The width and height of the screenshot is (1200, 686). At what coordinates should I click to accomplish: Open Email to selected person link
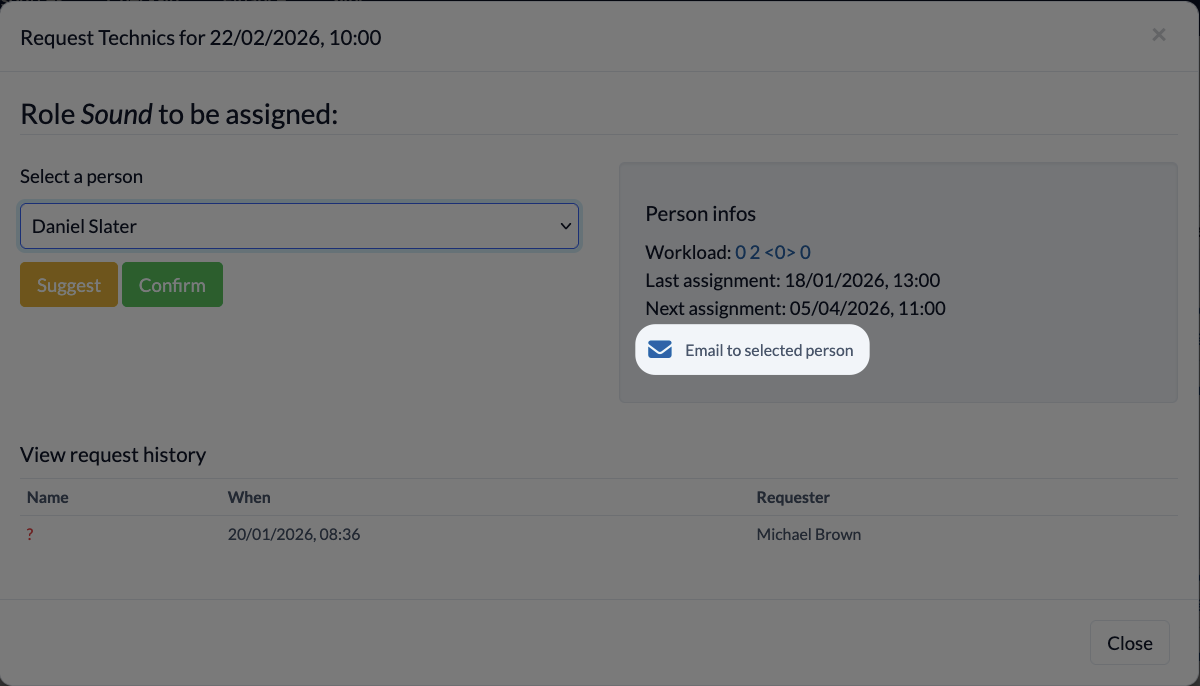tap(752, 350)
